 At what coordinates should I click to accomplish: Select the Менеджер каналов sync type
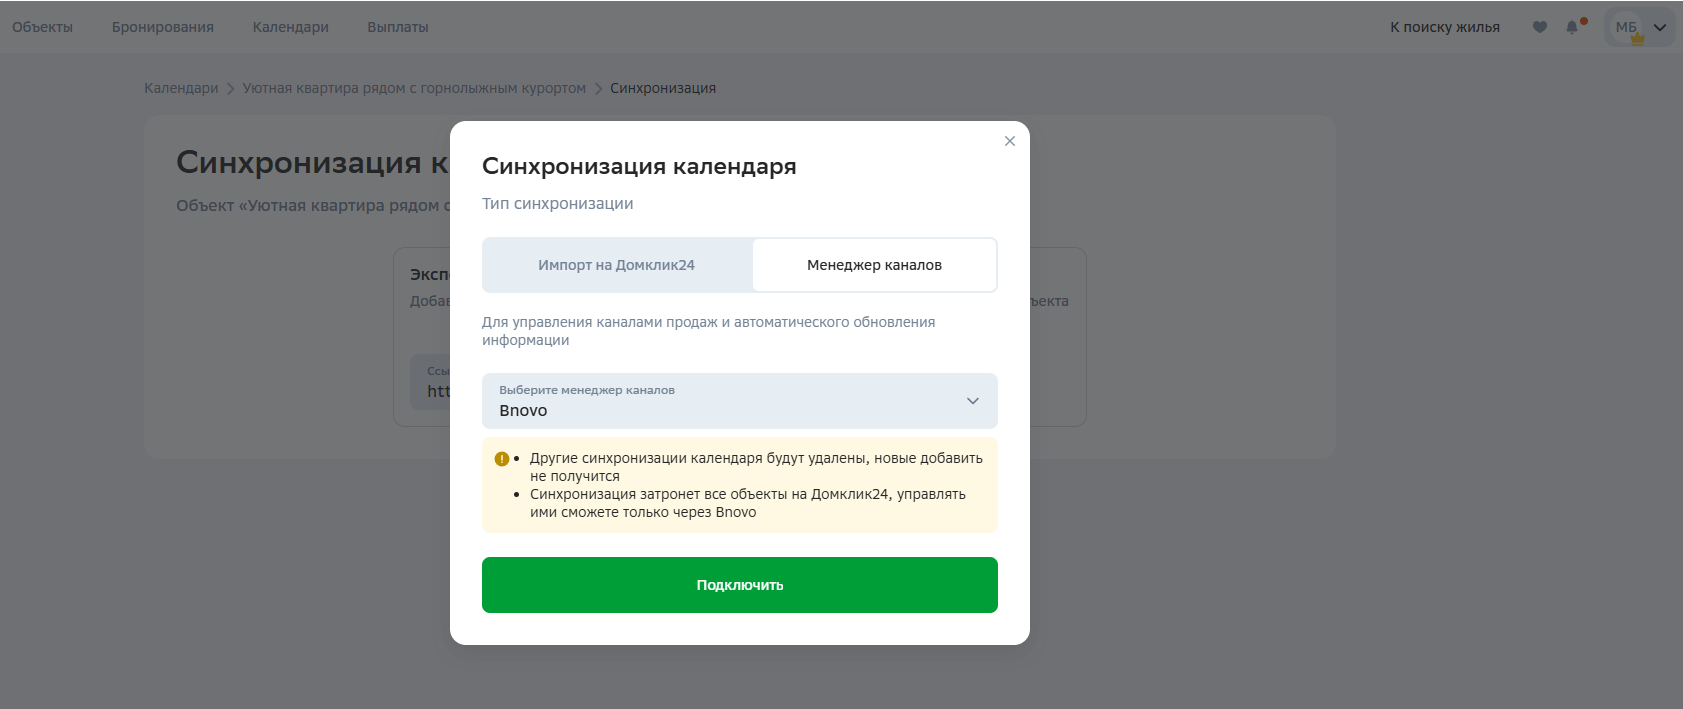click(x=874, y=265)
